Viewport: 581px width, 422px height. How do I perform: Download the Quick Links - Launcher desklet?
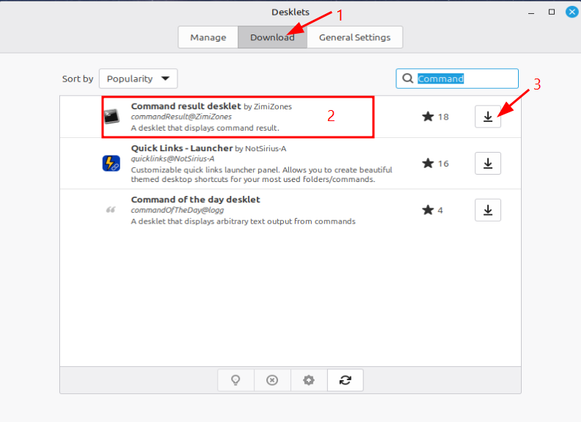click(488, 163)
